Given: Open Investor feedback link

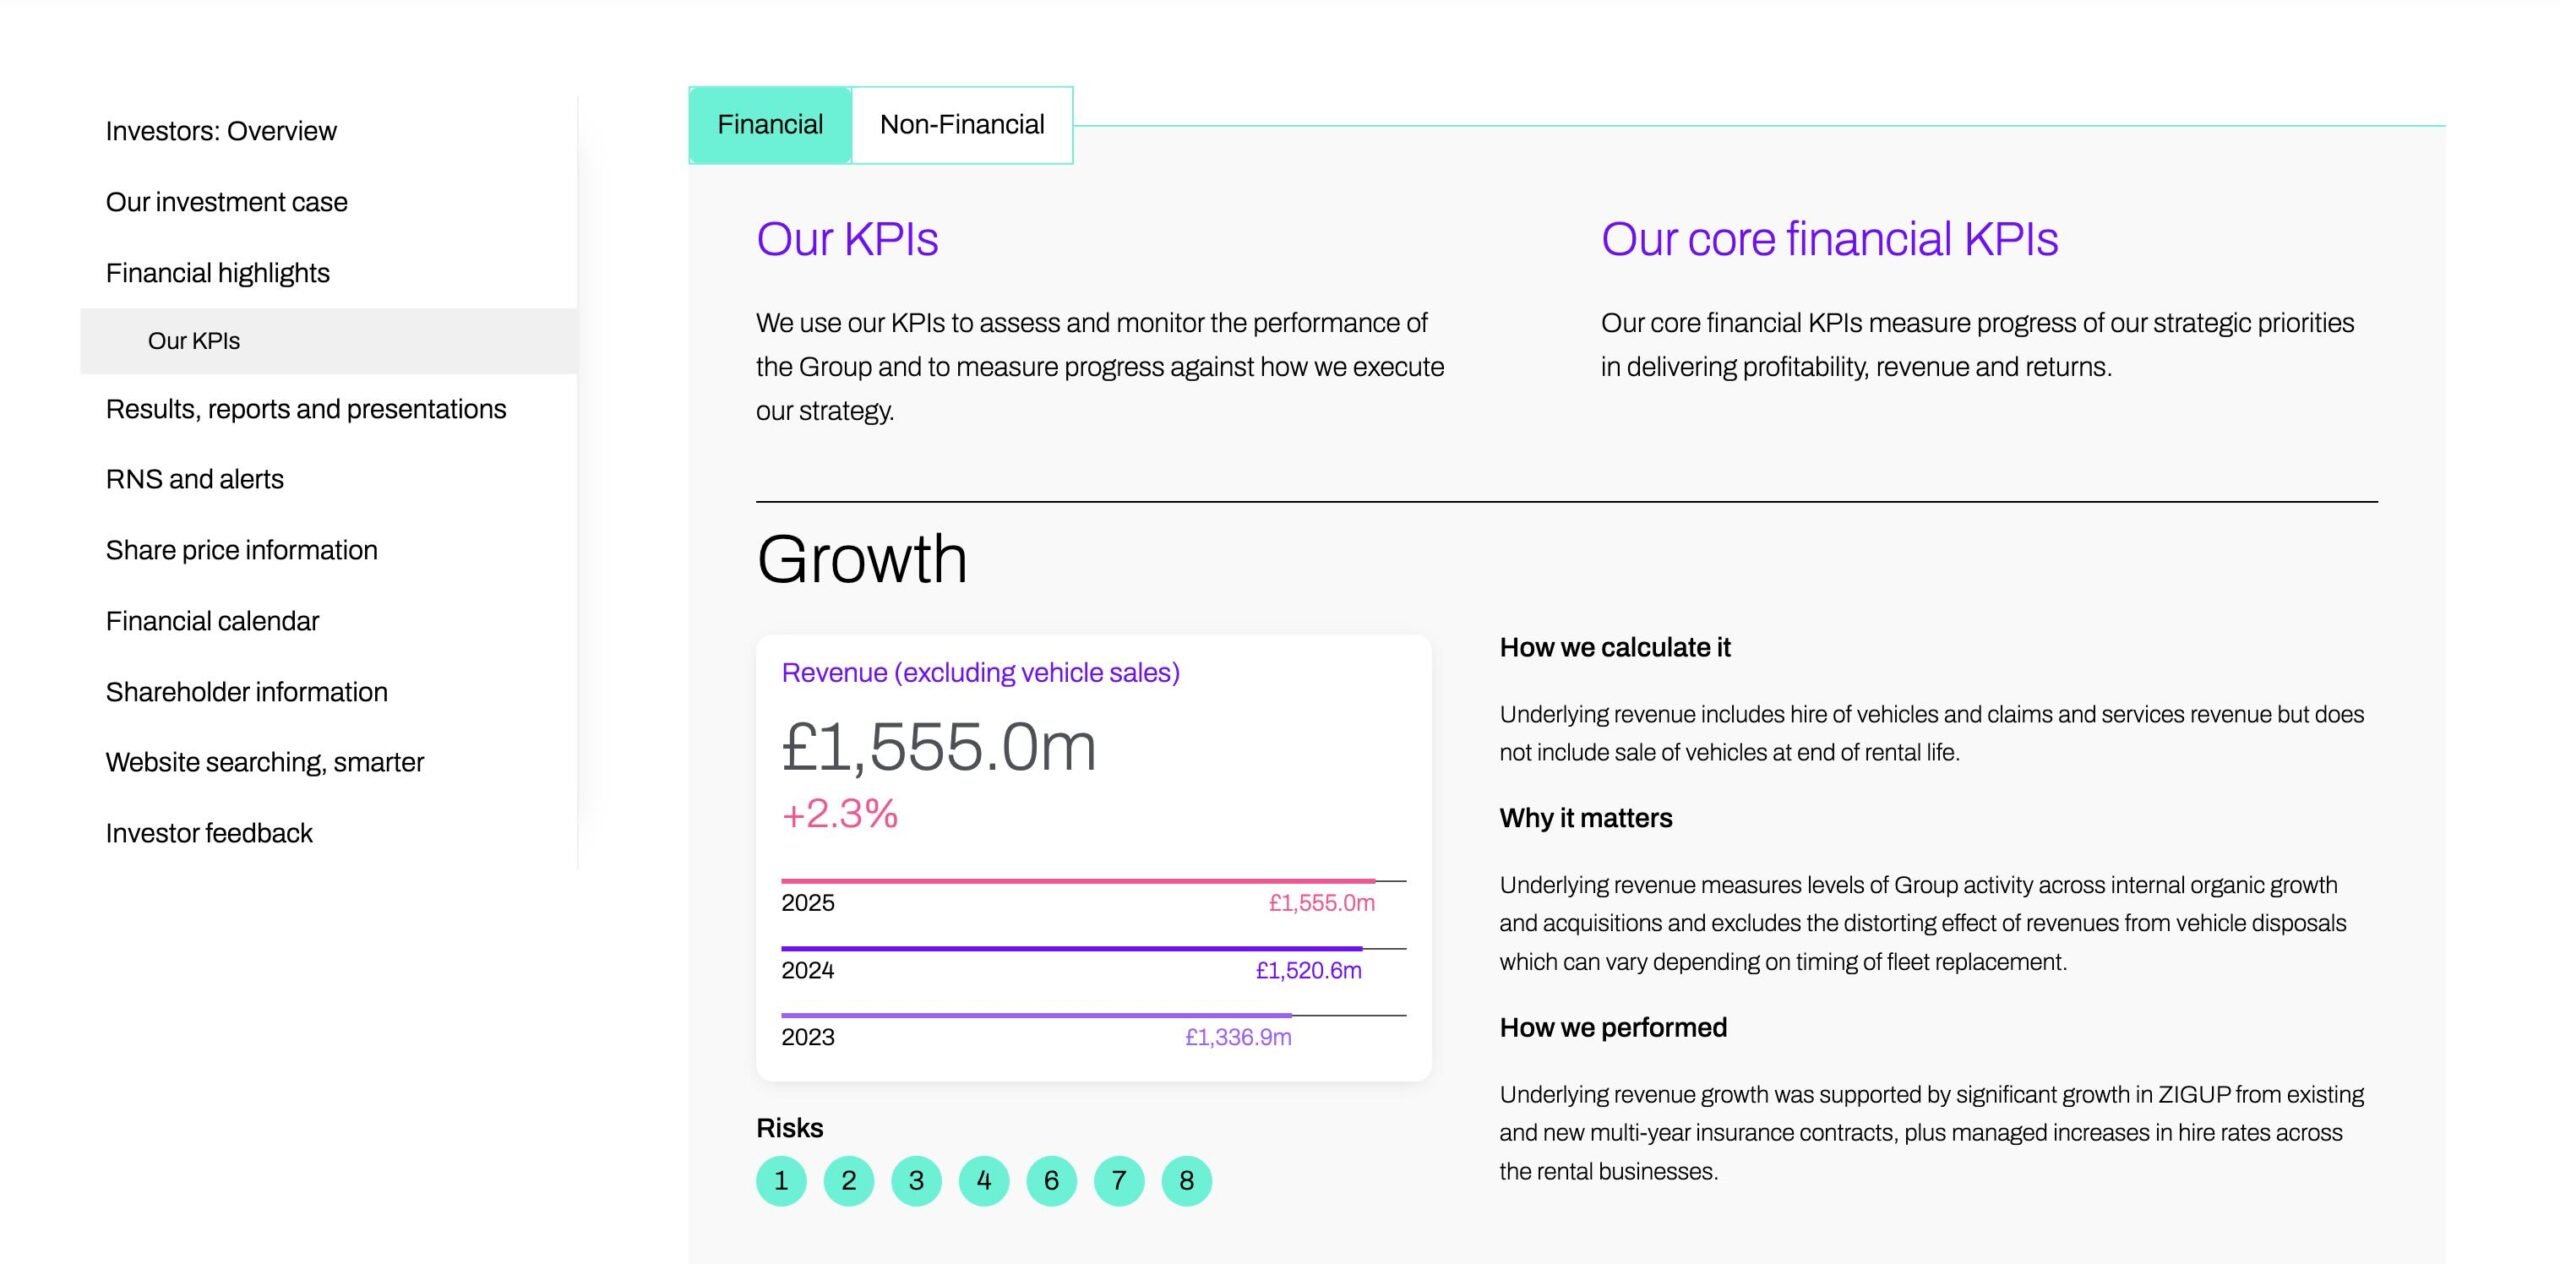Looking at the screenshot, I should pyautogui.click(x=209, y=833).
